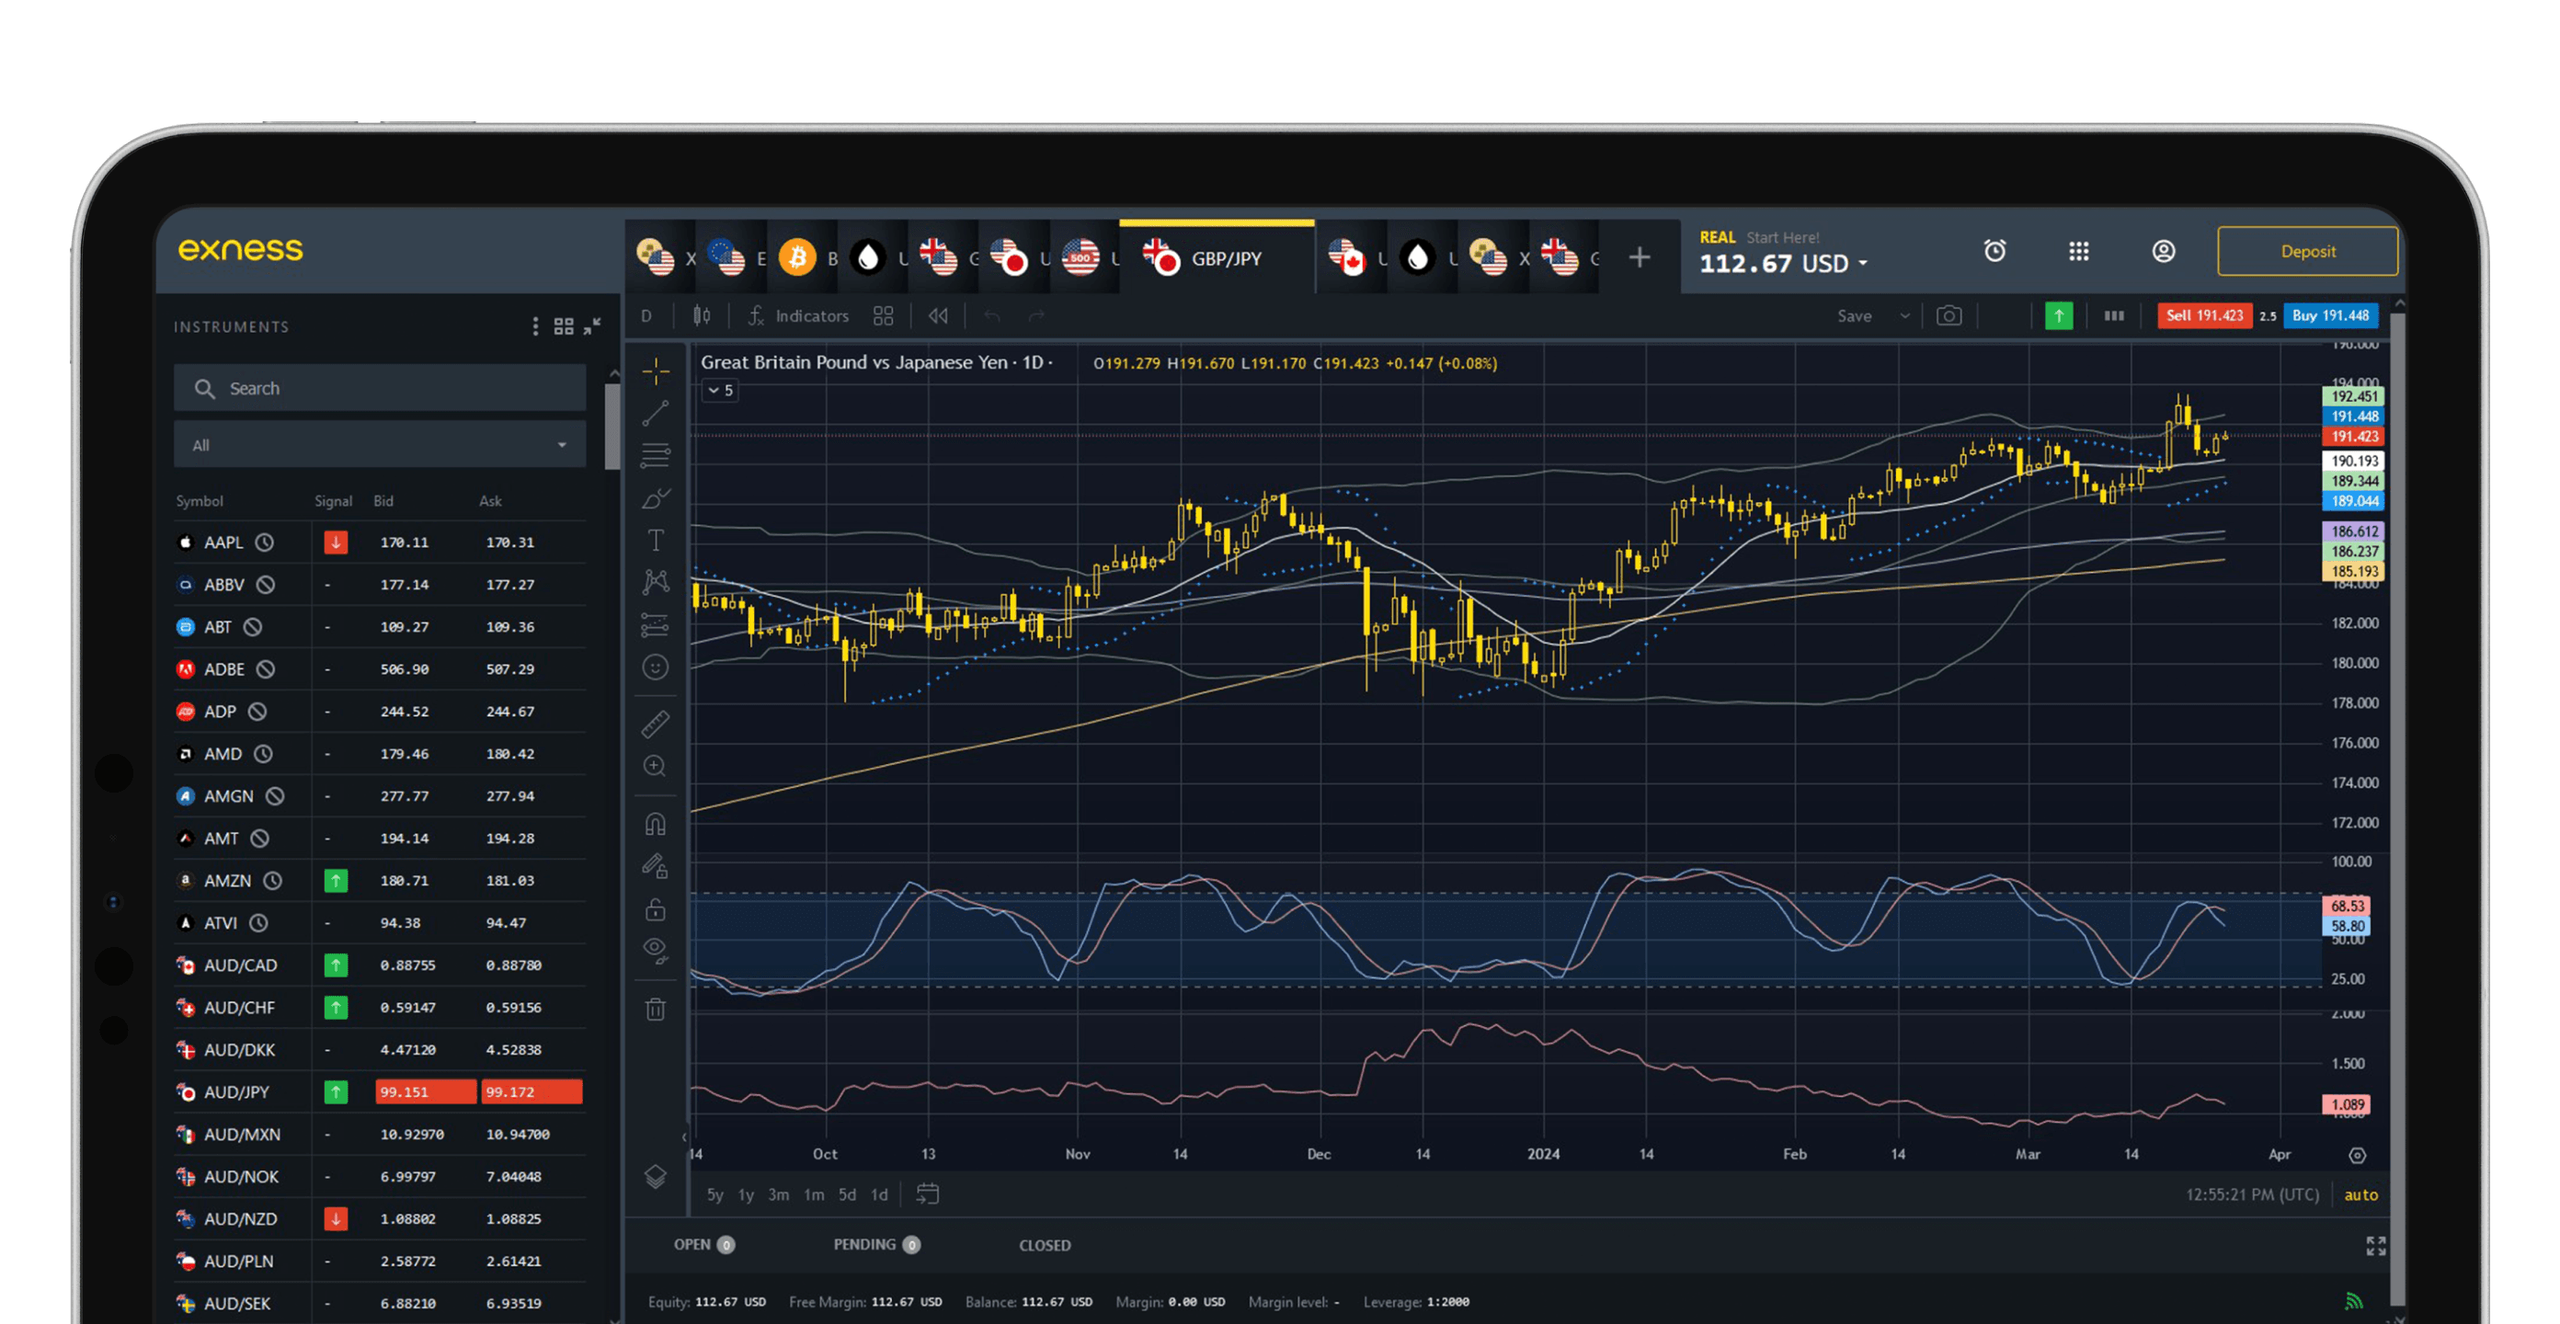Select the AAPL instrument row
Screen dimensions: 2560x1324
pyautogui.click(x=380, y=542)
